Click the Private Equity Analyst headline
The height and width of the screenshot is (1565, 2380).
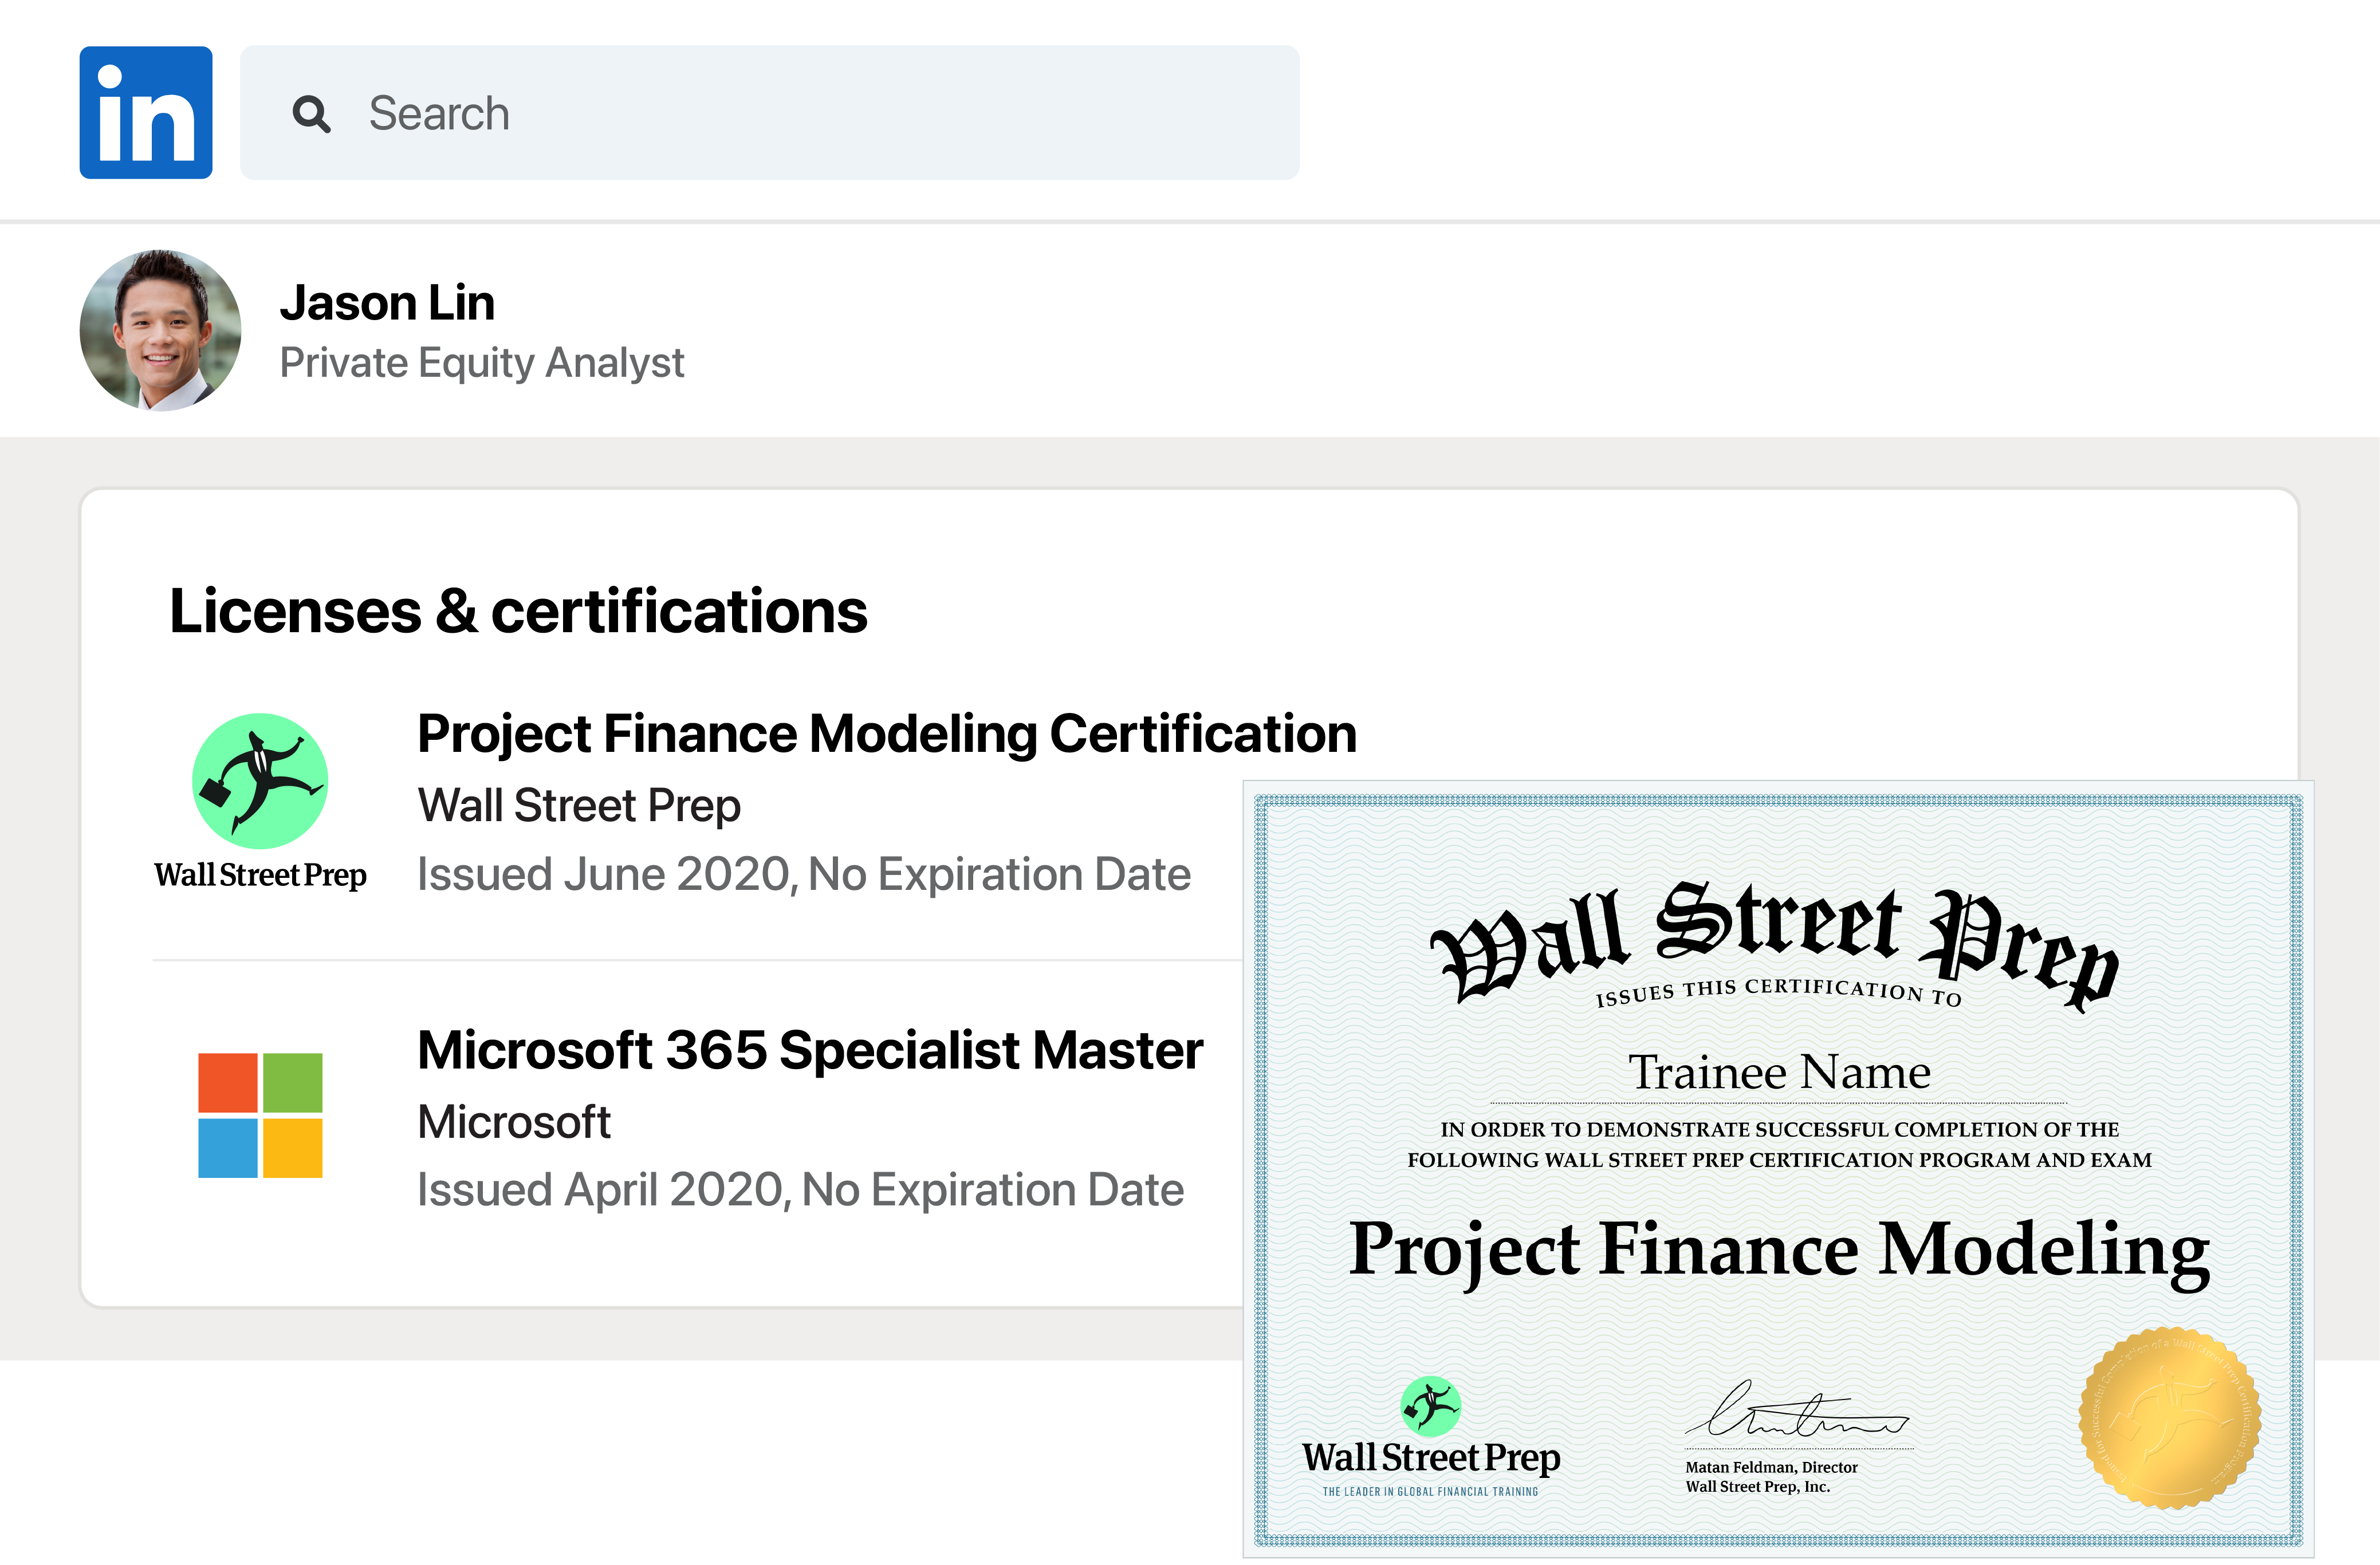pyautogui.click(x=483, y=362)
